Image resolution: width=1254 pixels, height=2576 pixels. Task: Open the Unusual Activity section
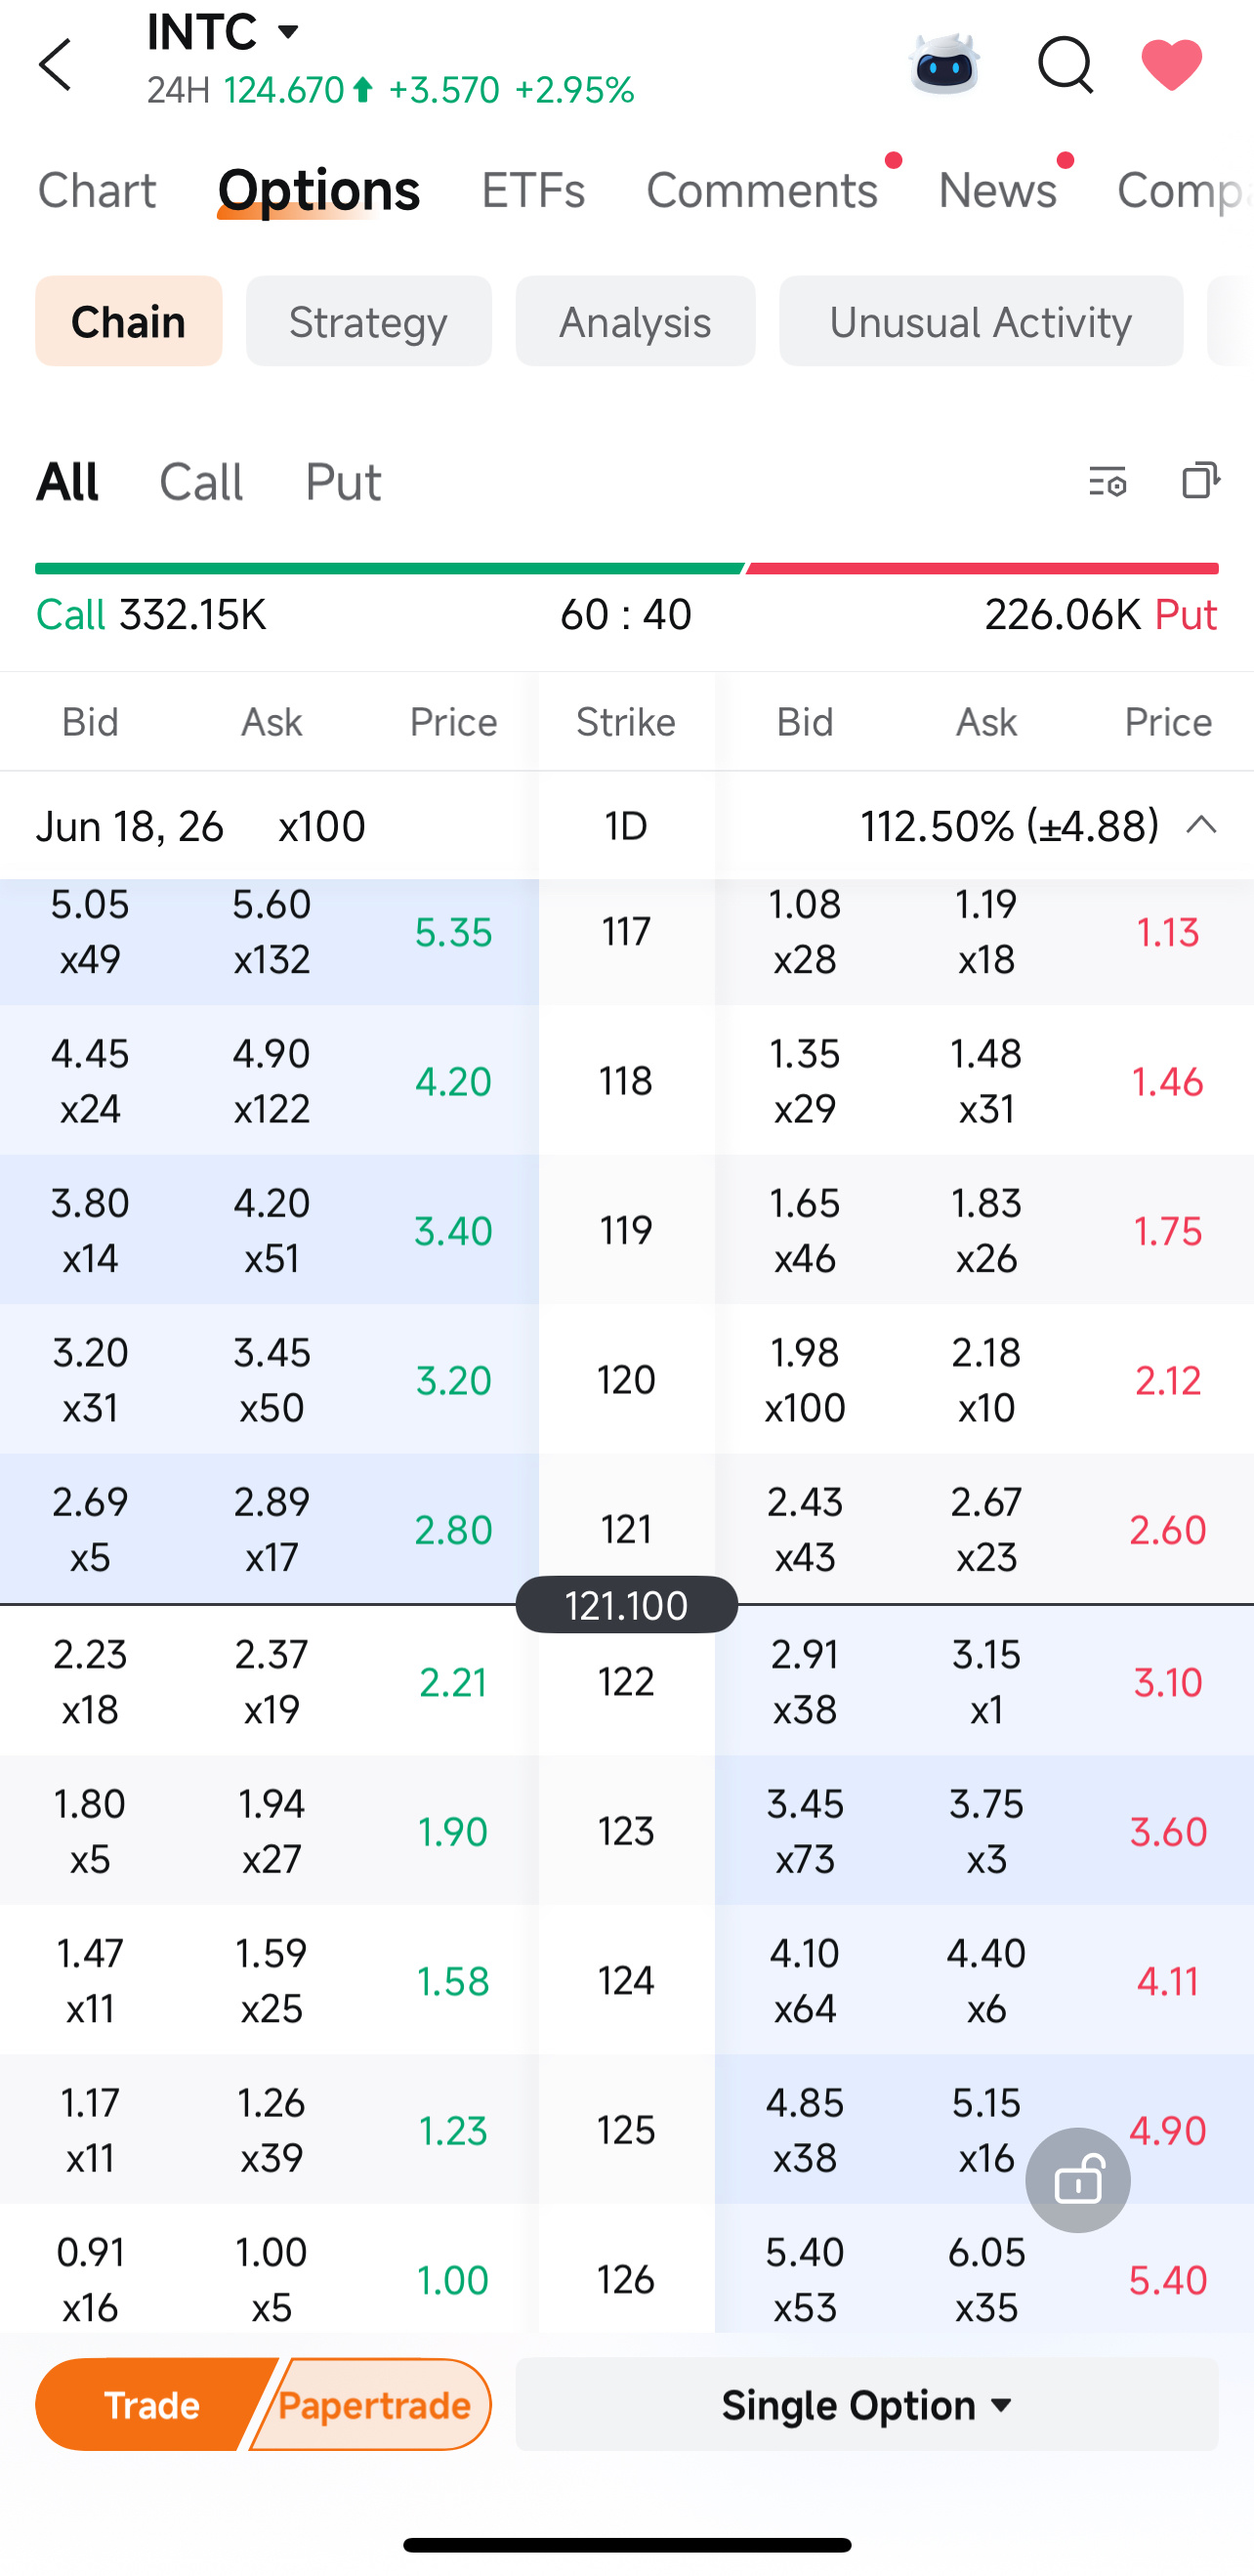pyautogui.click(x=981, y=321)
